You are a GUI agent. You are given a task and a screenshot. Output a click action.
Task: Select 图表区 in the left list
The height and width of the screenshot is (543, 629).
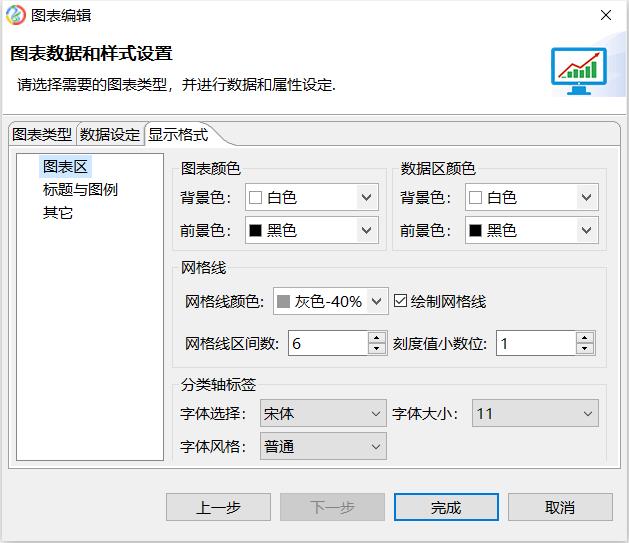tap(65, 166)
